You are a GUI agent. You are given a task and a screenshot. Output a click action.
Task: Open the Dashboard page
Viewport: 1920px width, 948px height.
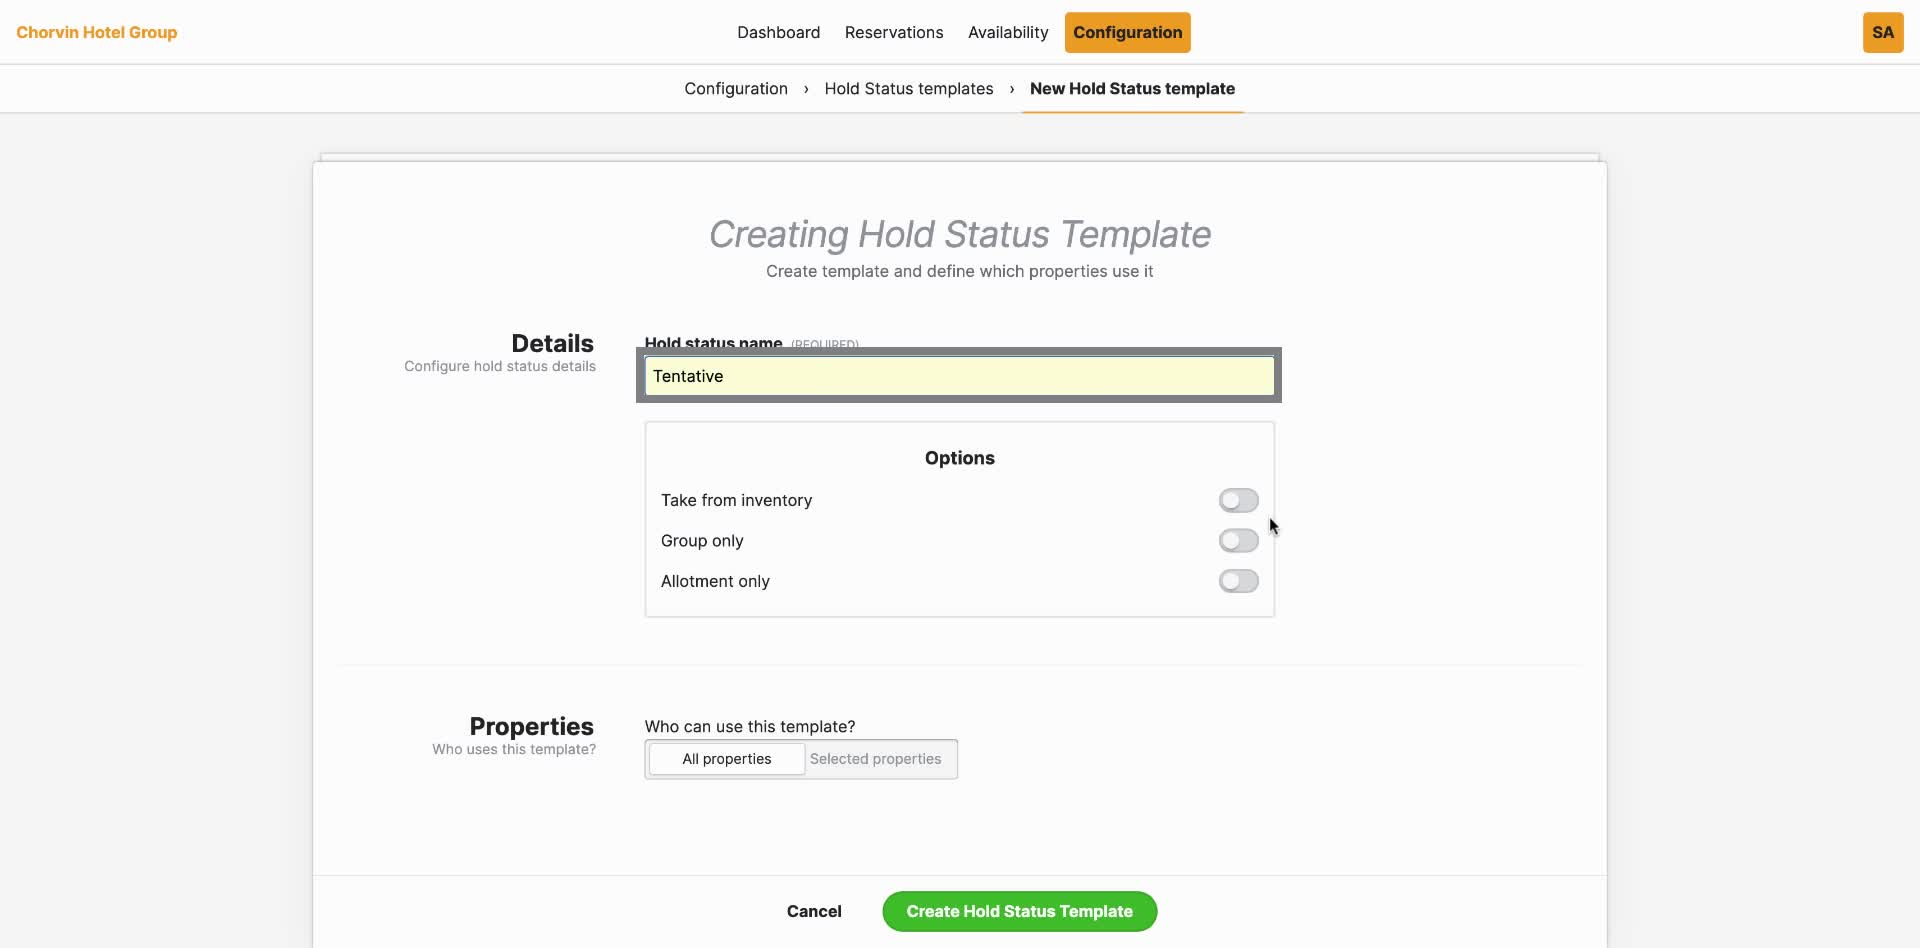tap(778, 32)
